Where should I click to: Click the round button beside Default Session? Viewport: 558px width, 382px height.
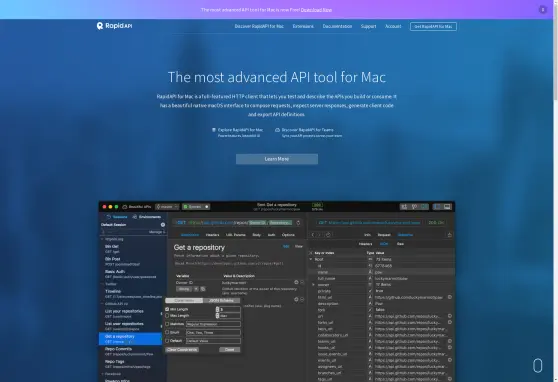163,225
